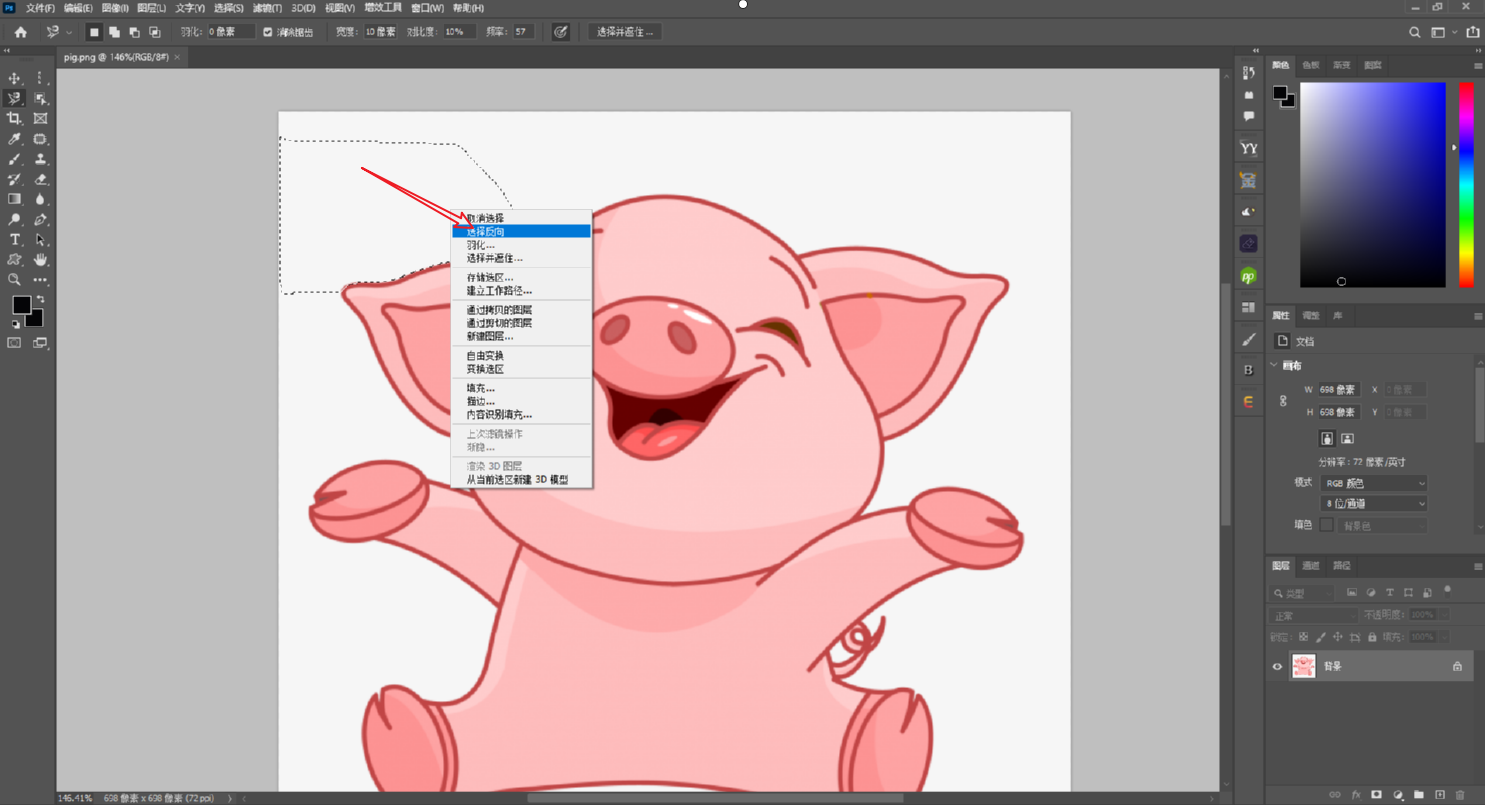This screenshot has width=1485, height=805.
Task: Select the Pen tool
Action: click(40, 219)
